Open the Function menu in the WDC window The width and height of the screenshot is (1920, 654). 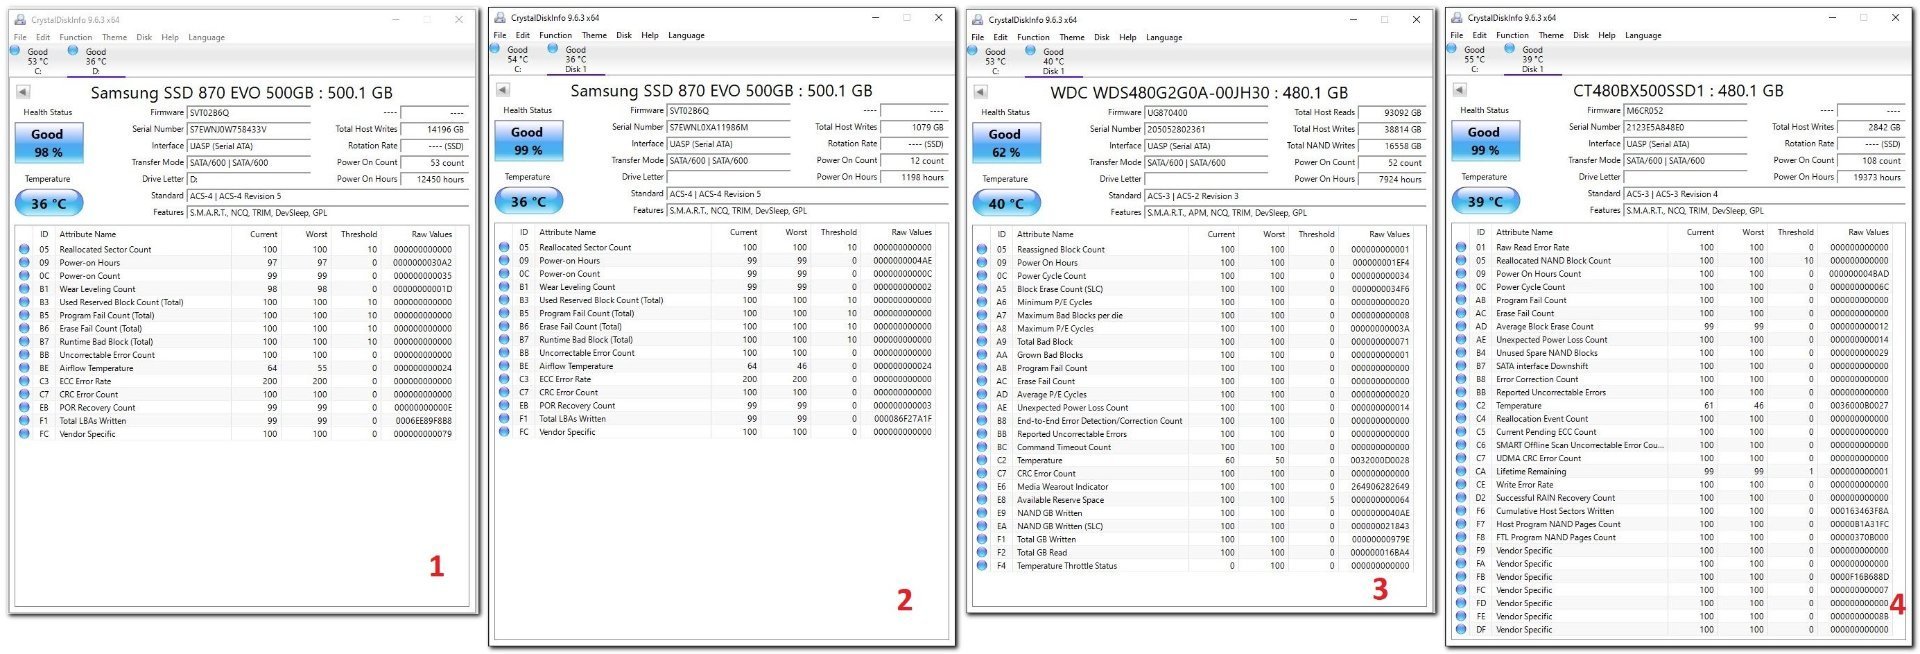1033,37
